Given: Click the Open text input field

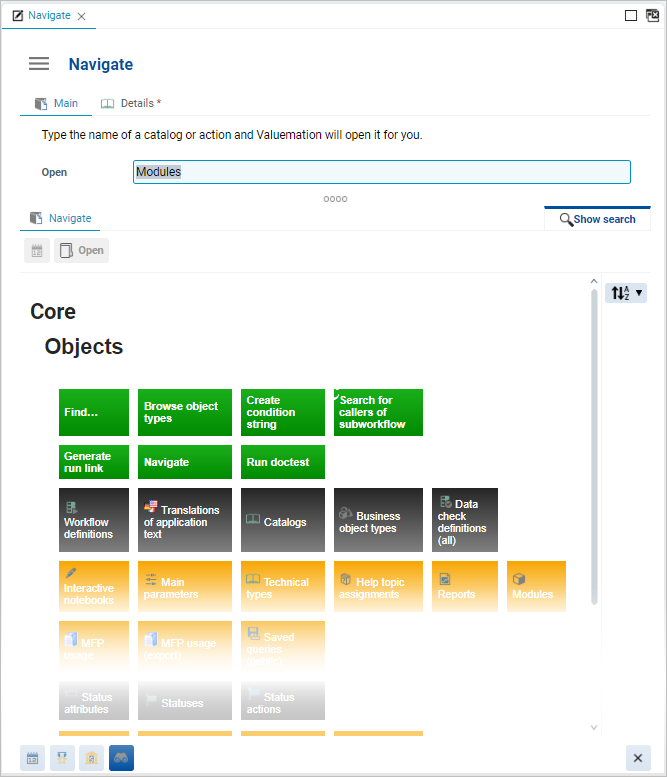Looking at the screenshot, I should (x=381, y=172).
